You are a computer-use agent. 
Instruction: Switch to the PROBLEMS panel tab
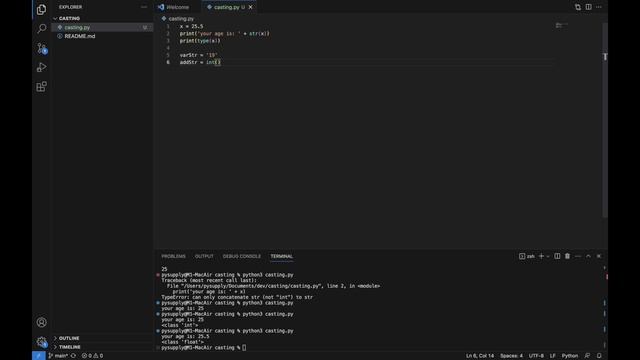point(173,256)
